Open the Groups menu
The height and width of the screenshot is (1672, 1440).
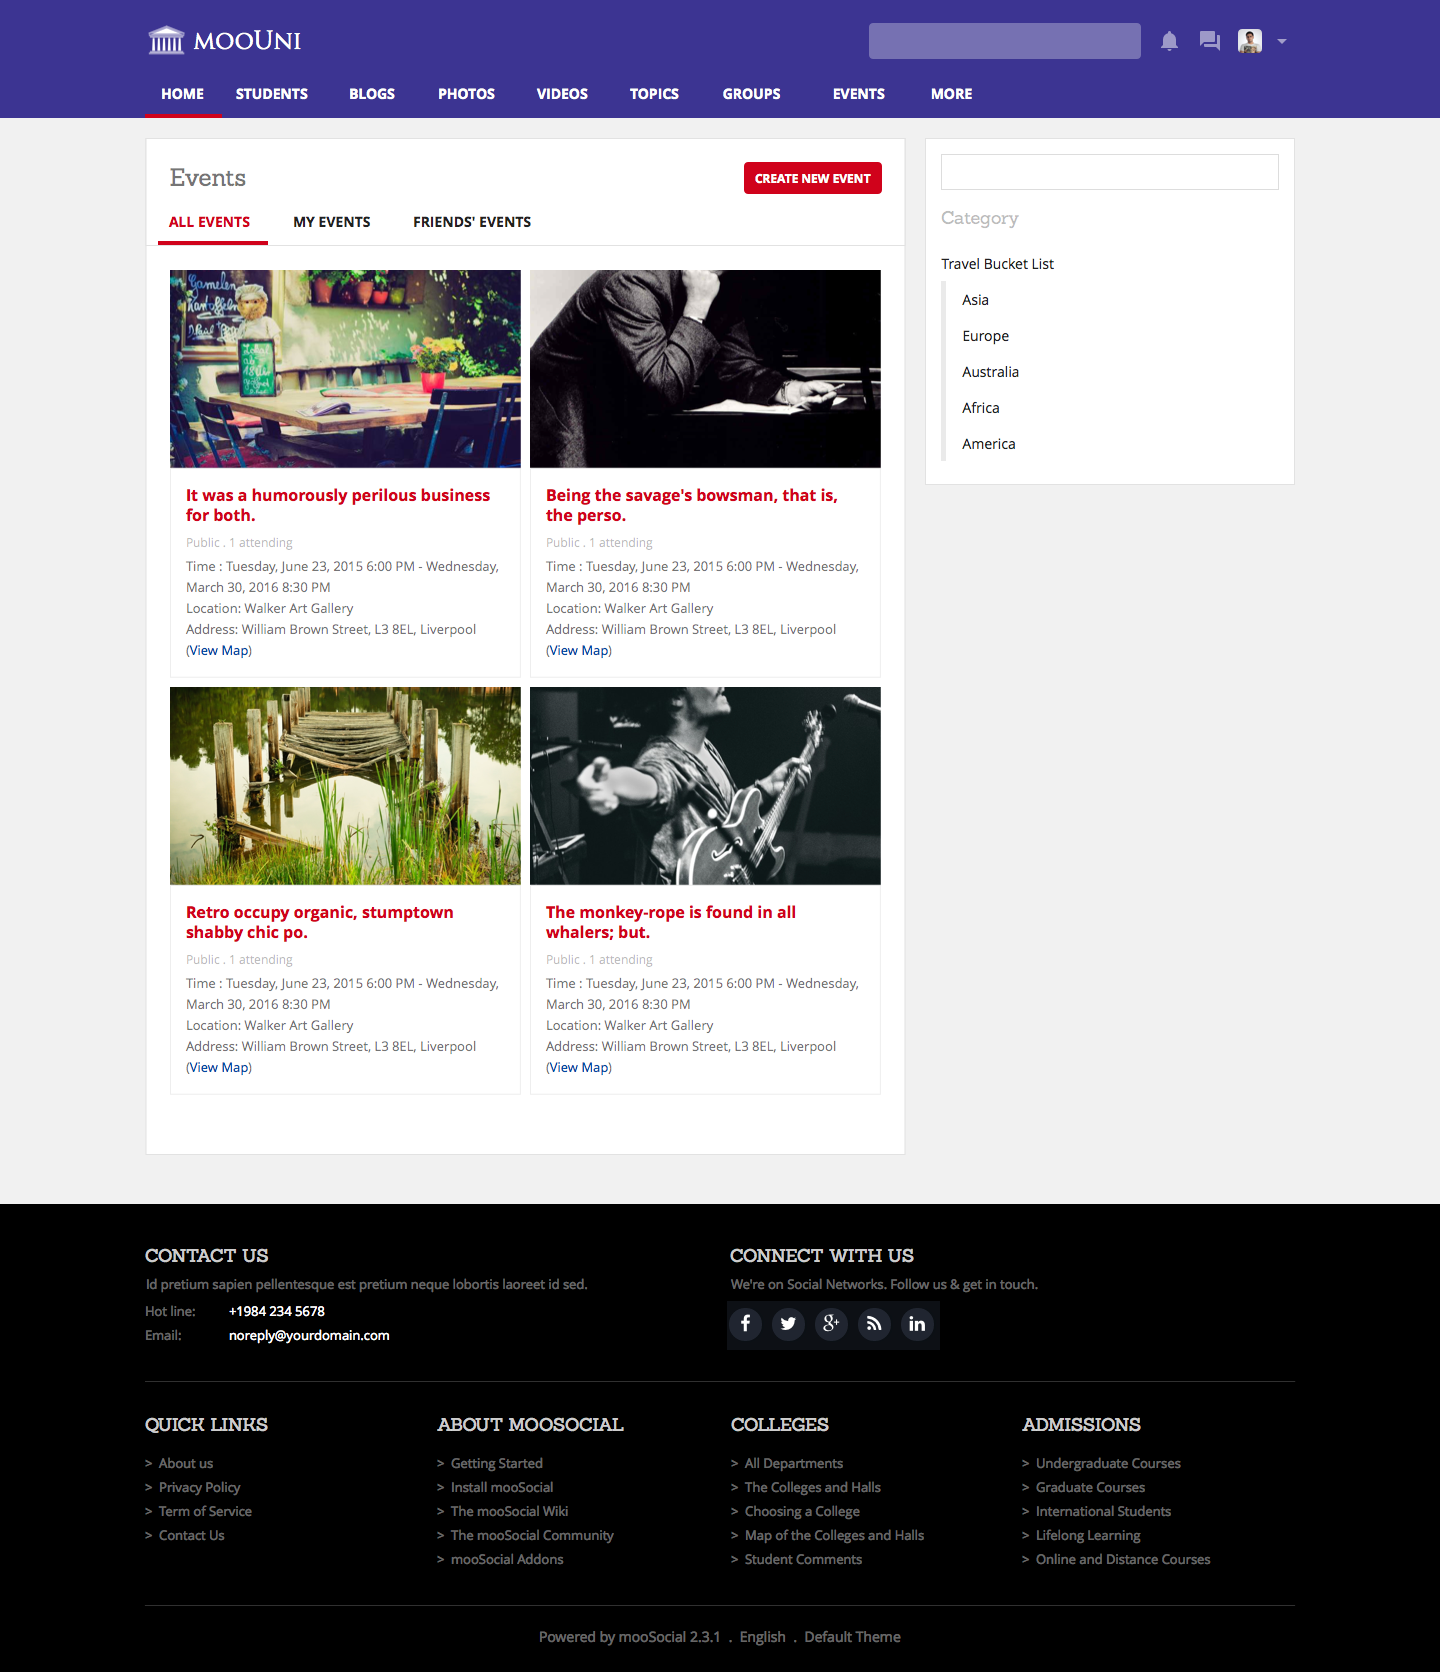(752, 94)
